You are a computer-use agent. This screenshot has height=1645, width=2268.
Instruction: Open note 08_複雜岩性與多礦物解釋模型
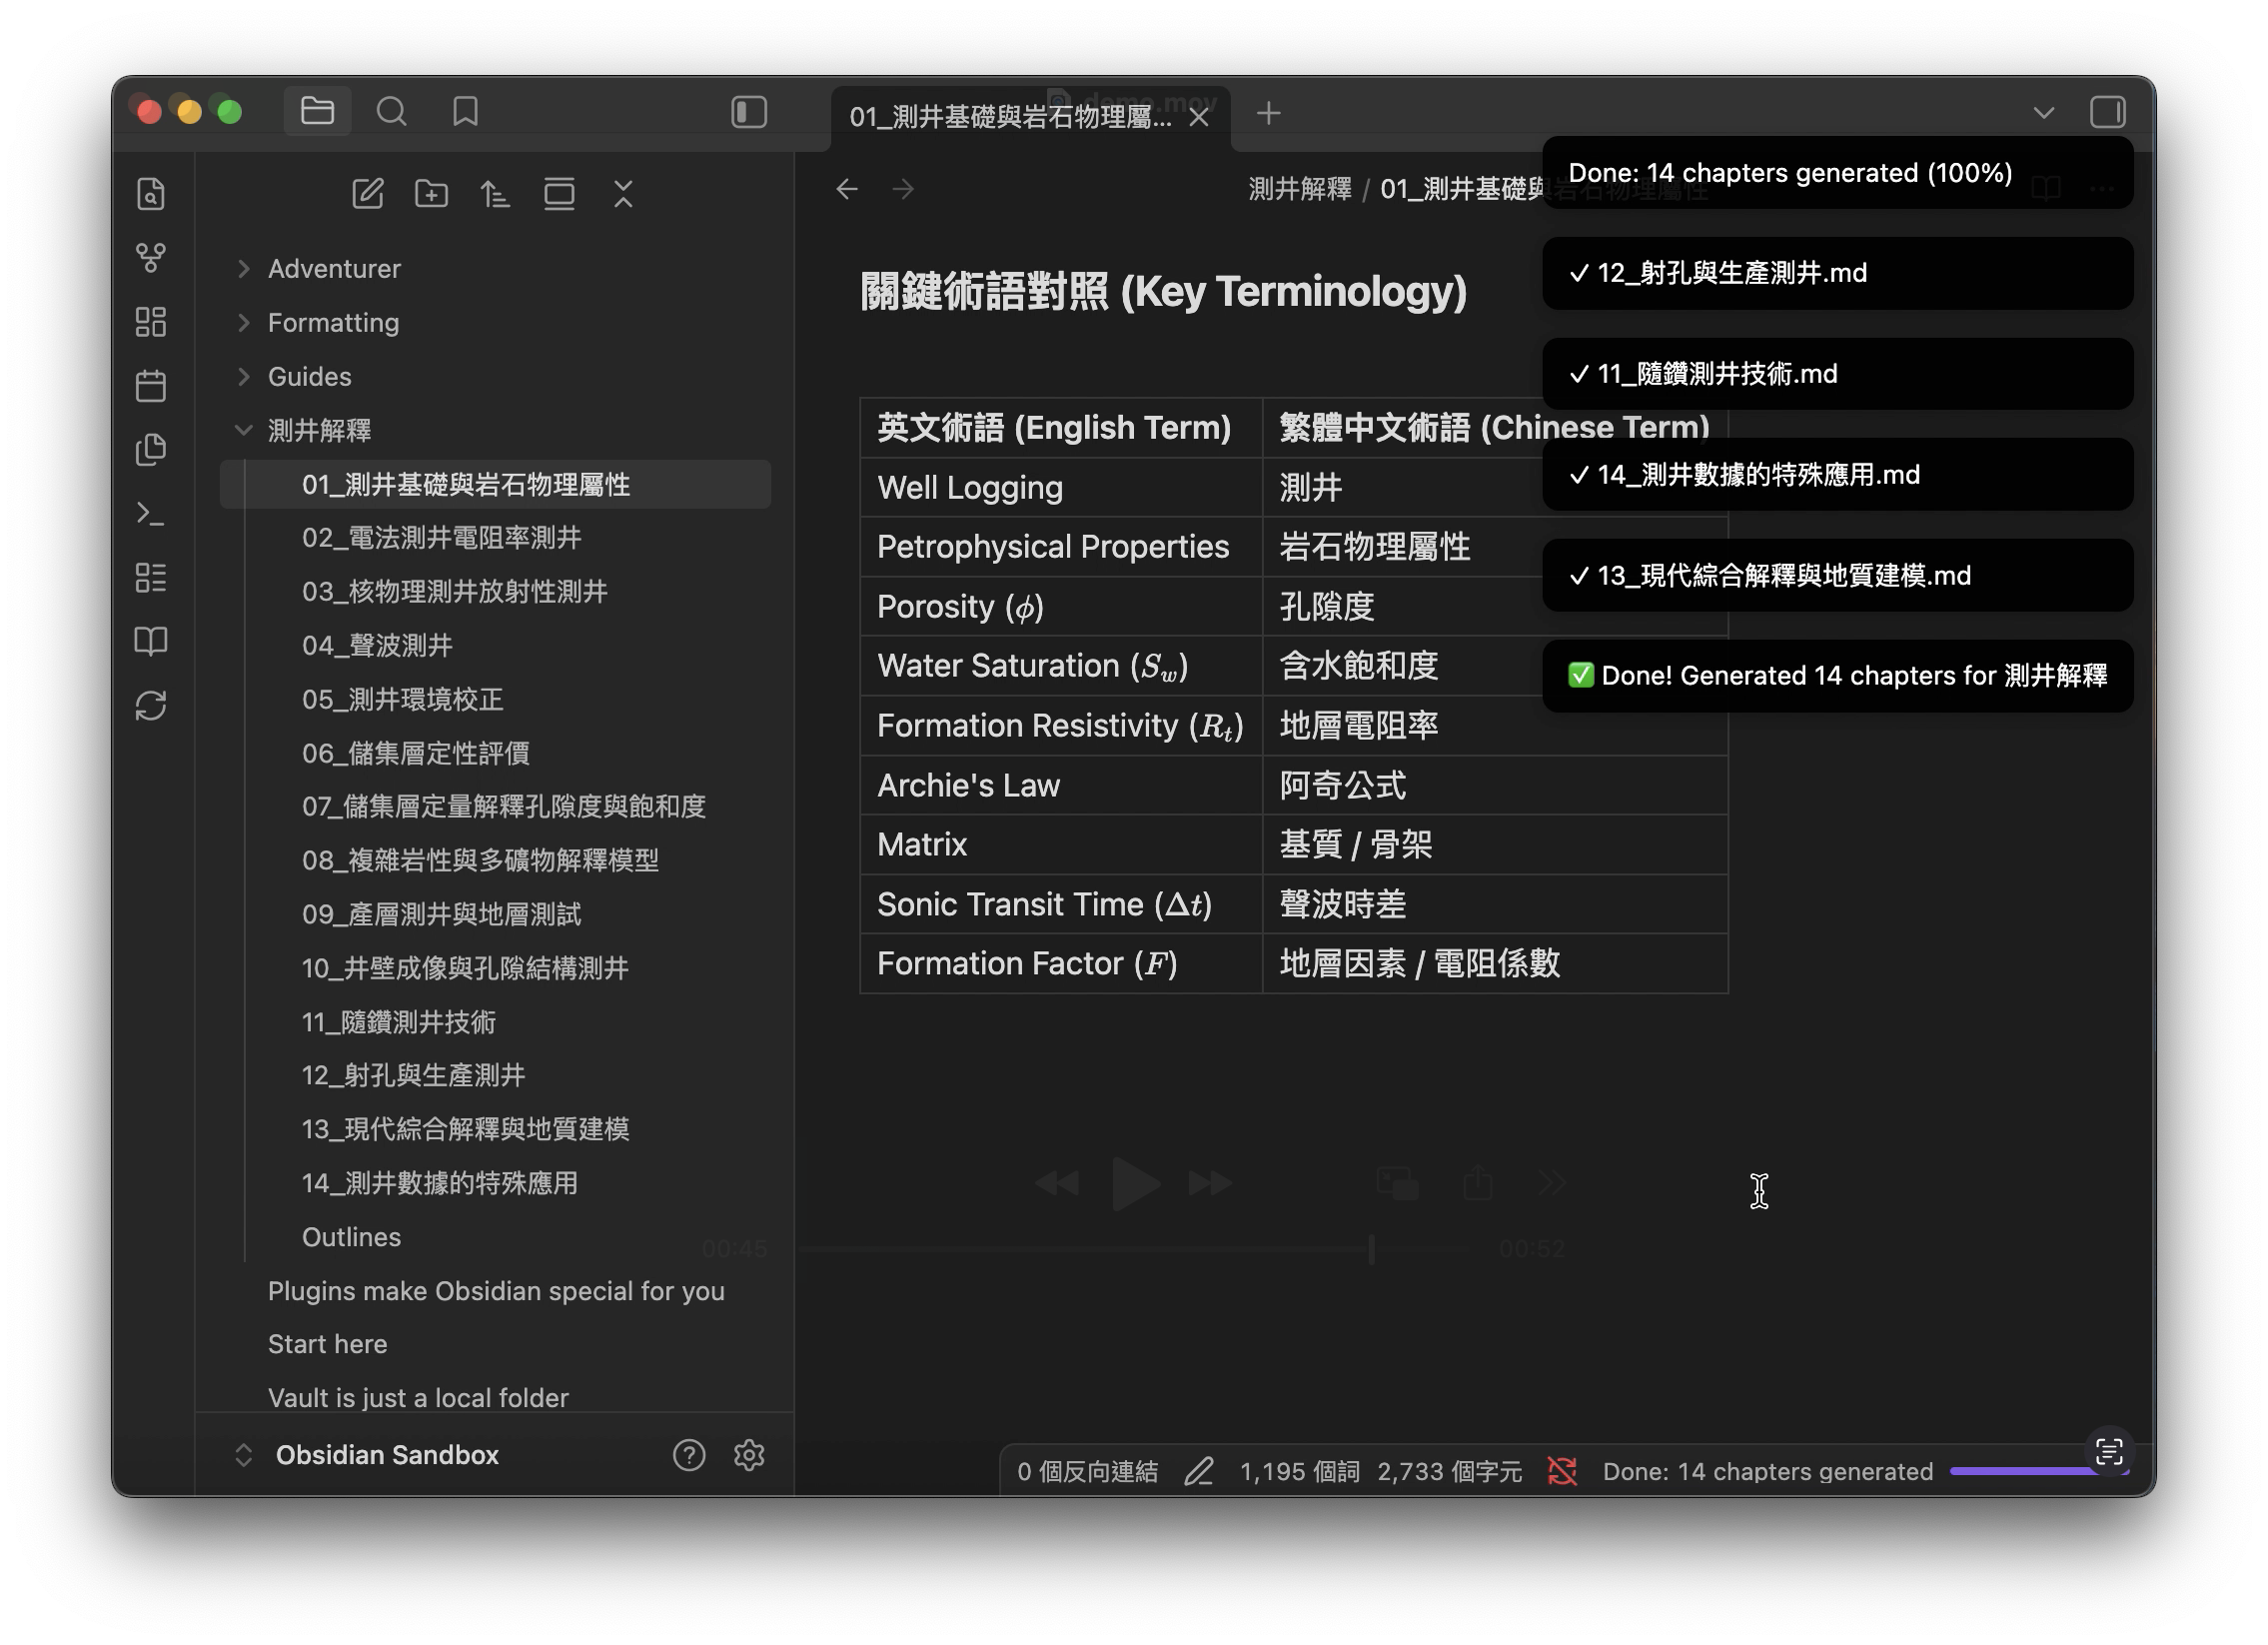pos(480,861)
